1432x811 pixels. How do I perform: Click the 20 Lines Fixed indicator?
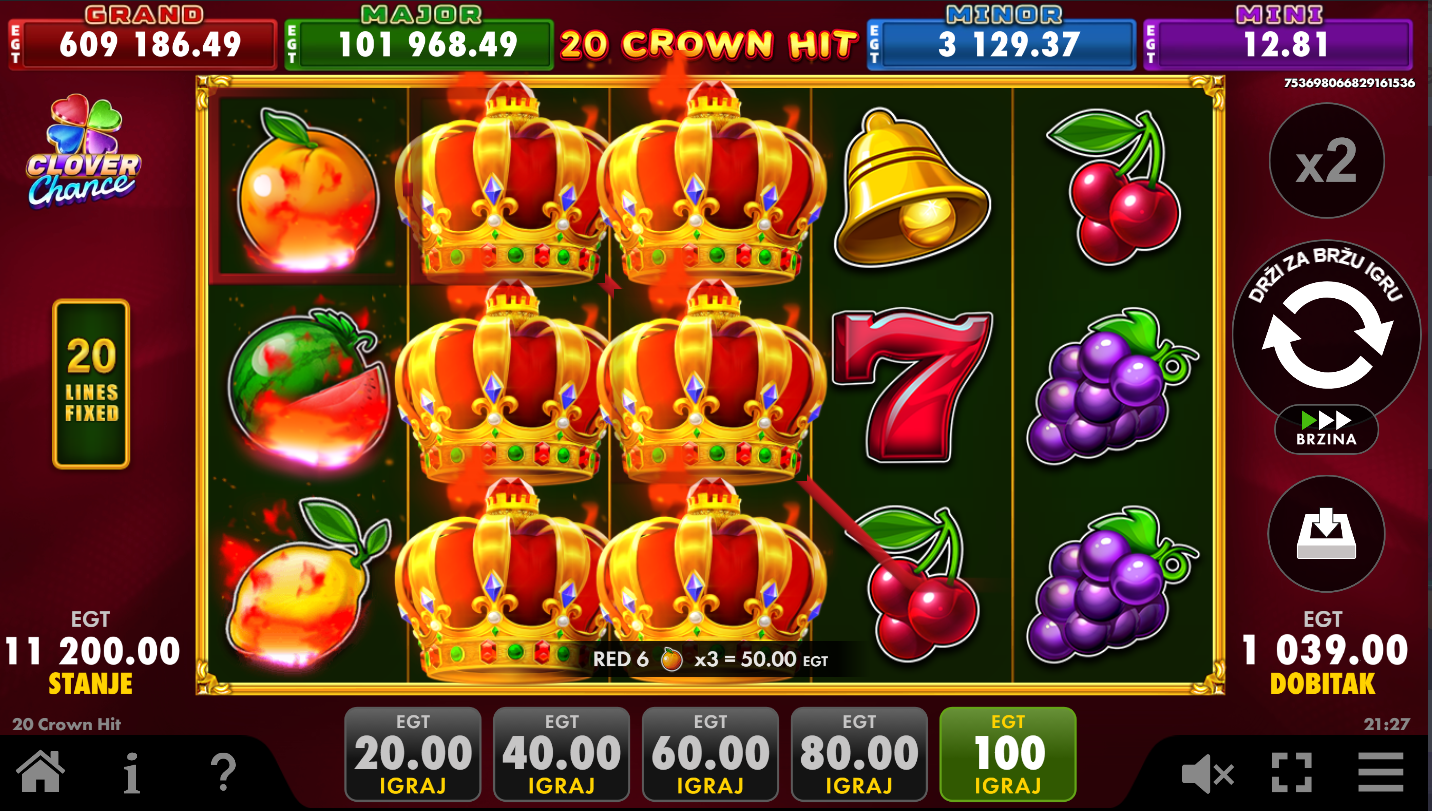(91, 384)
